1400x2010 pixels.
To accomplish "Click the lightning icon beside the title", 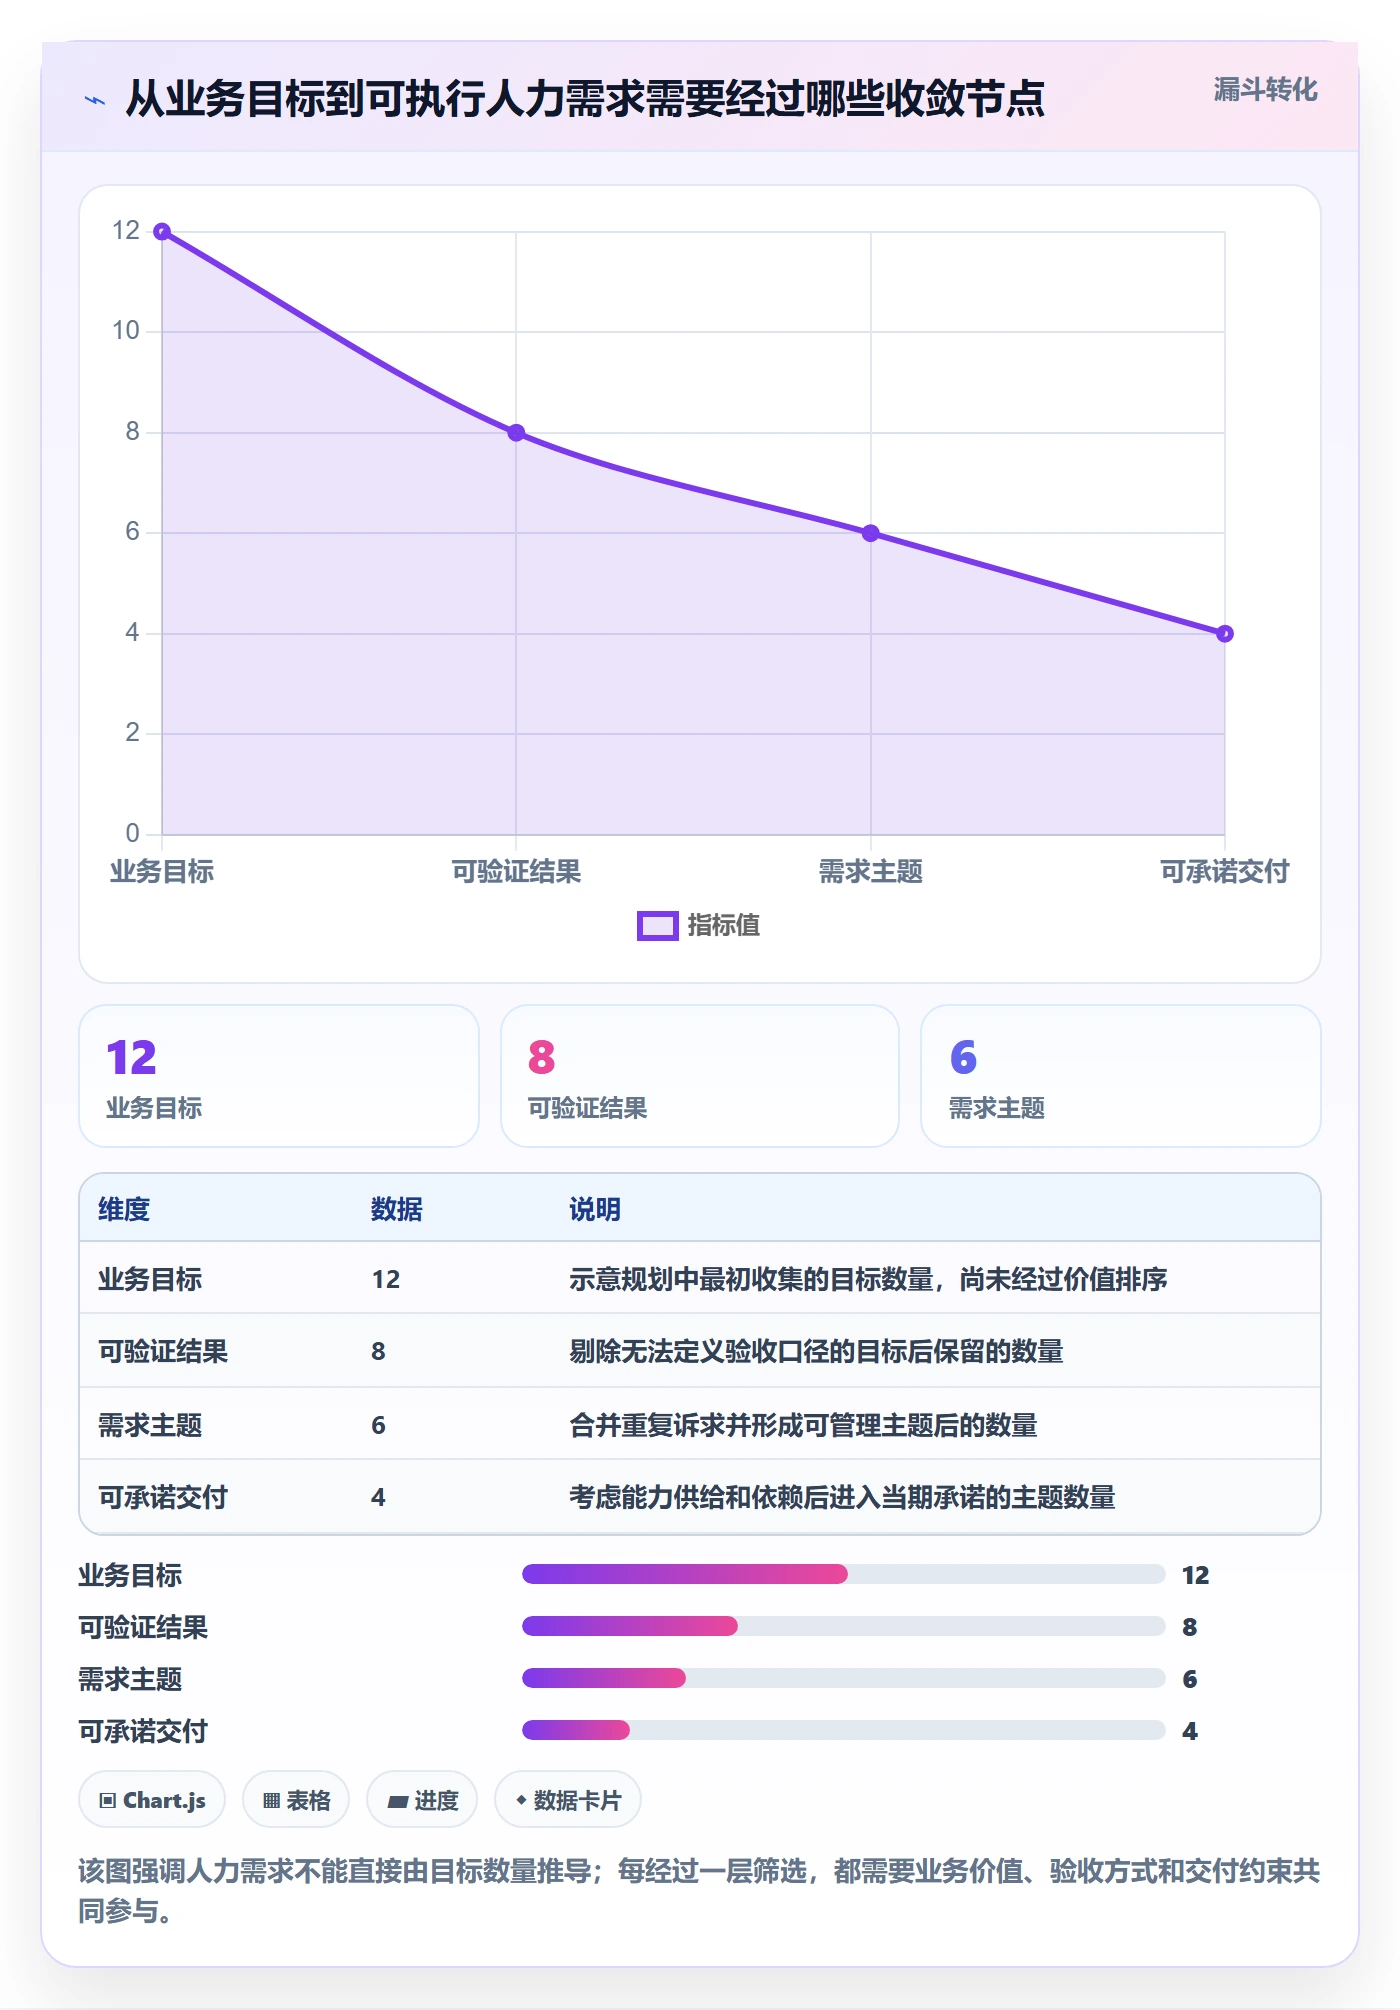I will pyautogui.click(x=95, y=100).
